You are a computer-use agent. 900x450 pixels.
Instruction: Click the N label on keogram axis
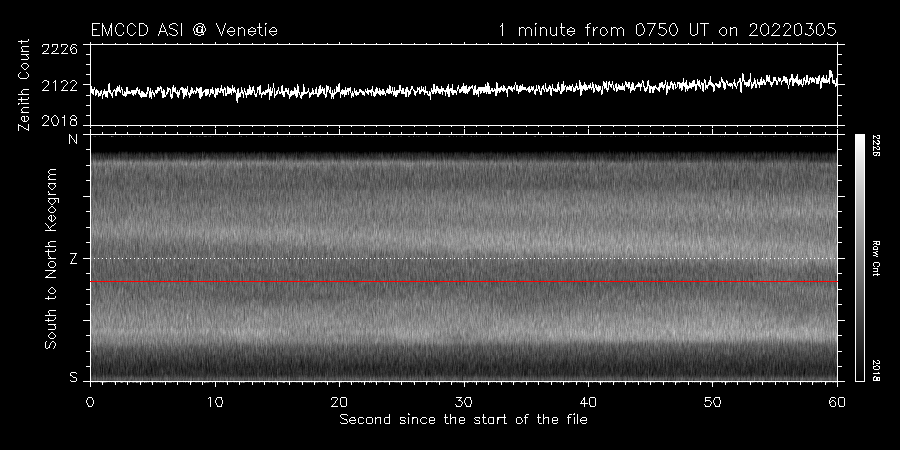tap(73, 139)
